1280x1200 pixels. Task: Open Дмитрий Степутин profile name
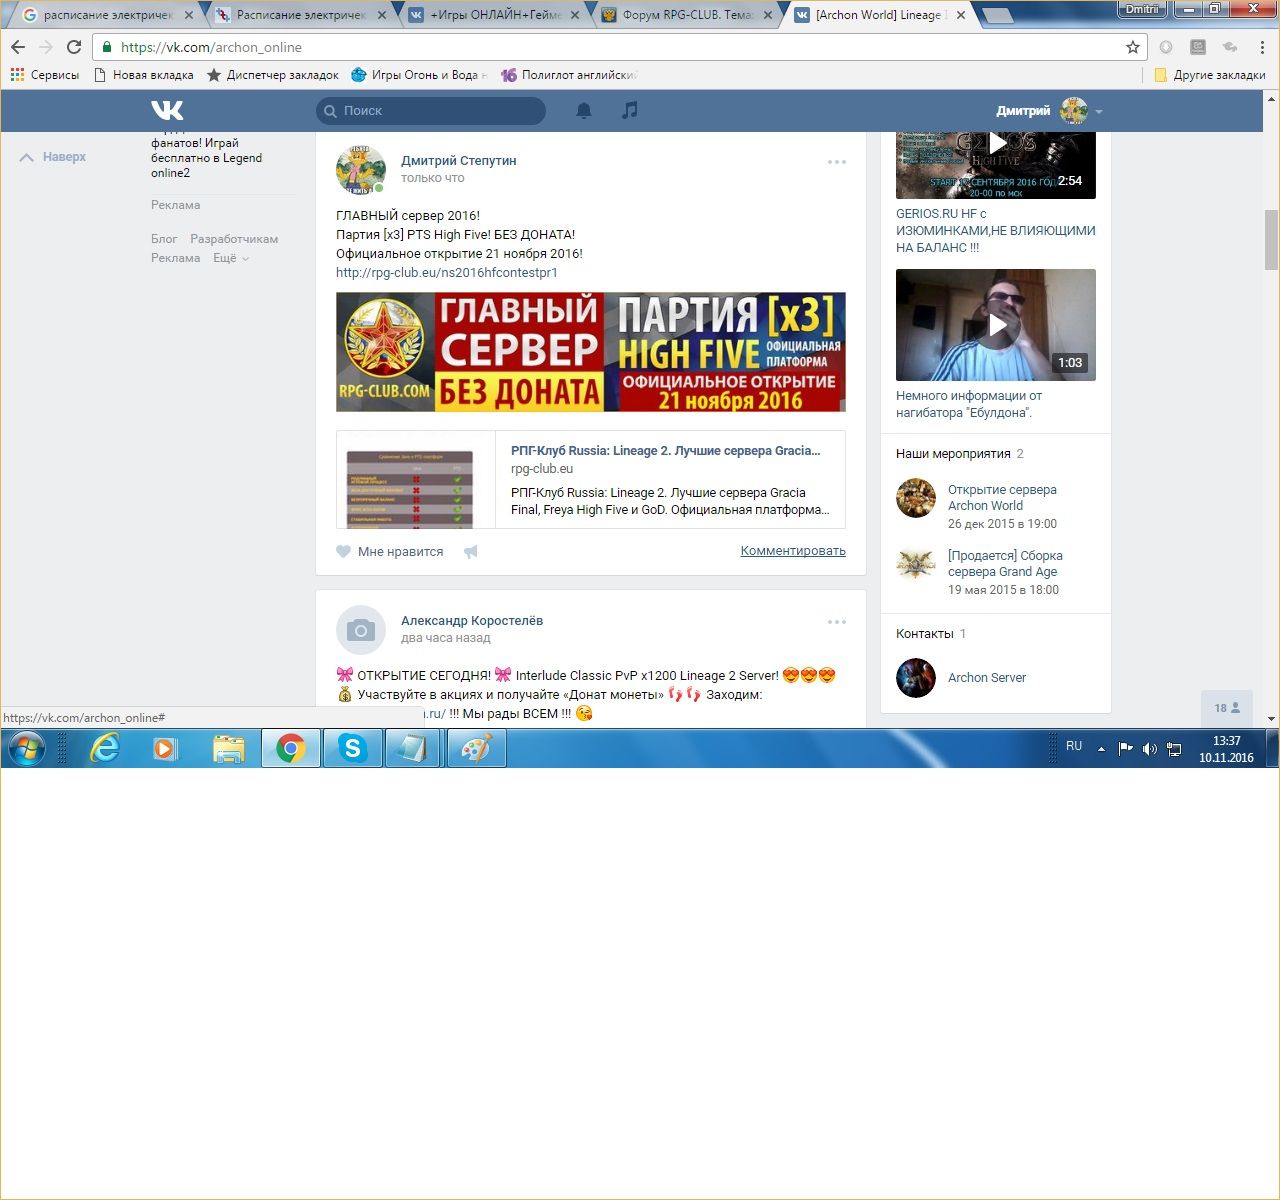(459, 160)
